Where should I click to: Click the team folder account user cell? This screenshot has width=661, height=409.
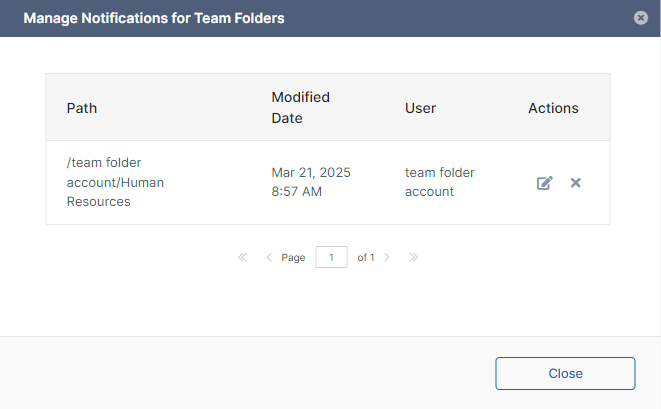(440, 182)
